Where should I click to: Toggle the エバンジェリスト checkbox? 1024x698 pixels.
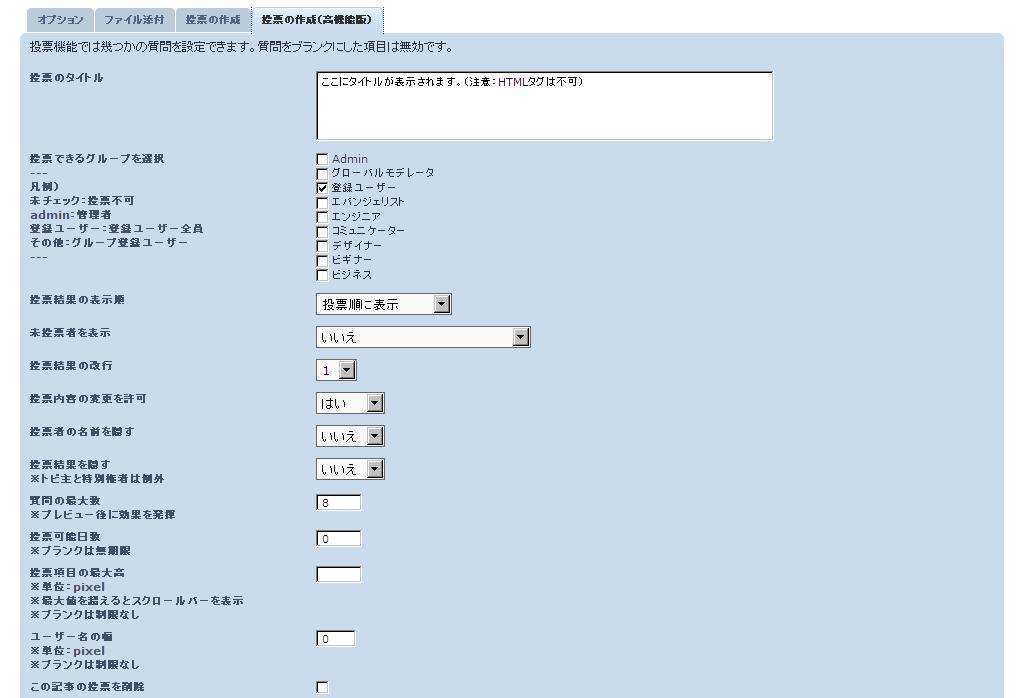(x=322, y=202)
